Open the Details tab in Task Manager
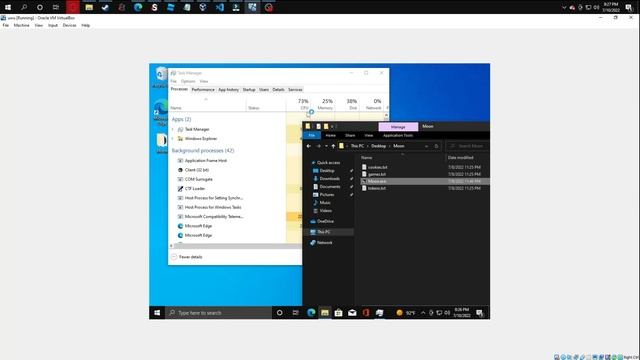The width and height of the screenshot is (640, 360). [278, 89]
